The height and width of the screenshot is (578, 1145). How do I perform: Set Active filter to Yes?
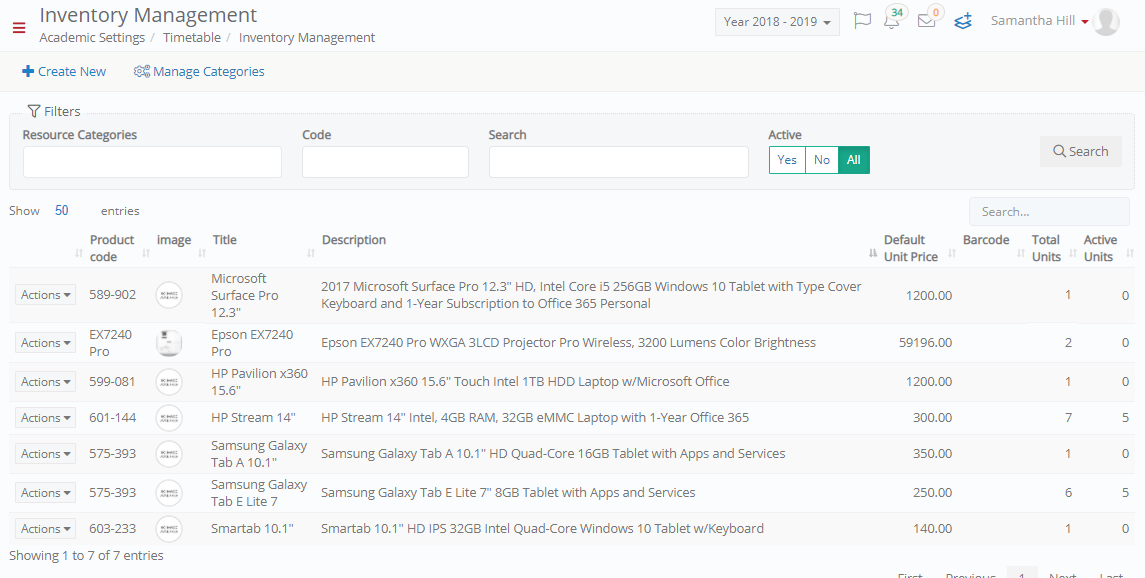786,160
